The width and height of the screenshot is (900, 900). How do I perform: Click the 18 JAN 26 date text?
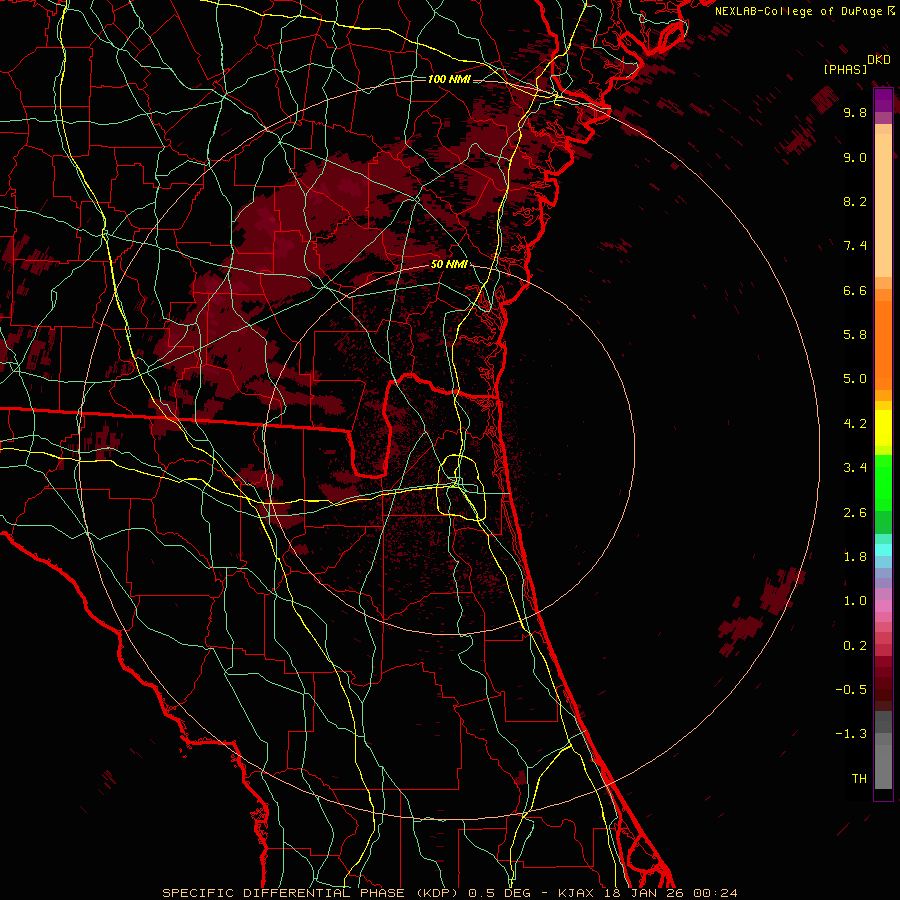coord(644,893)
